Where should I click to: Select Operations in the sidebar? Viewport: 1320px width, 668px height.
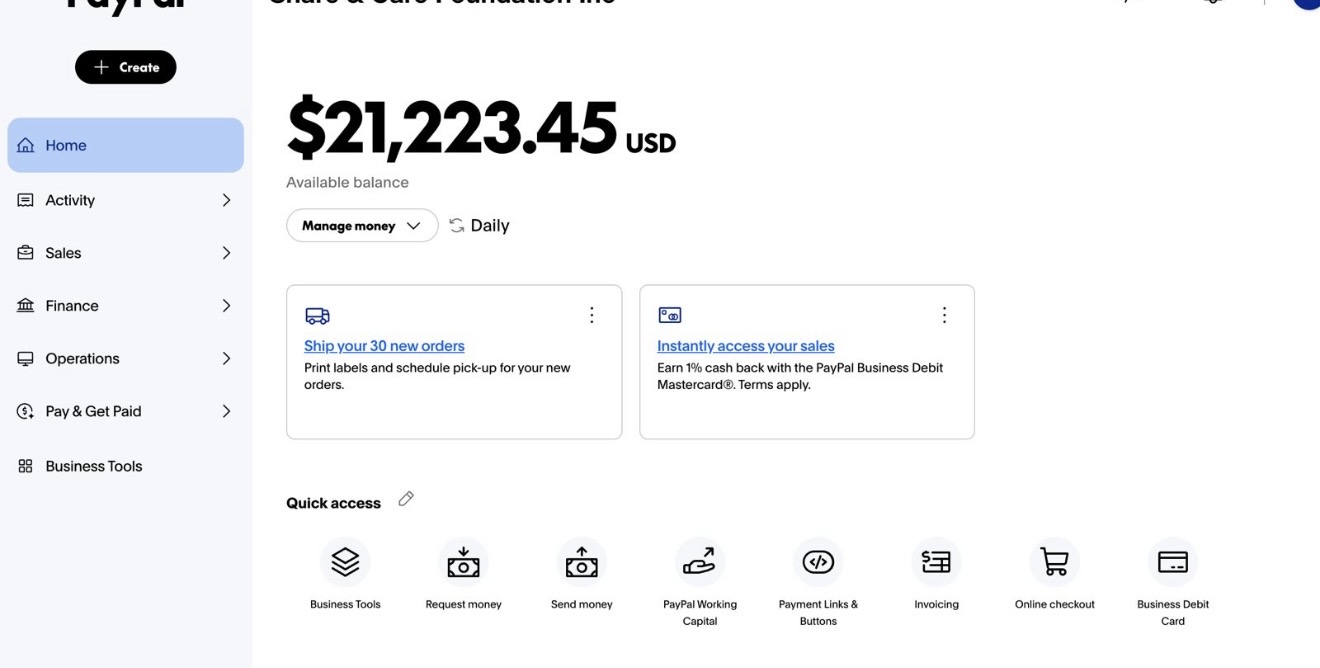click(x=126, y=358)
